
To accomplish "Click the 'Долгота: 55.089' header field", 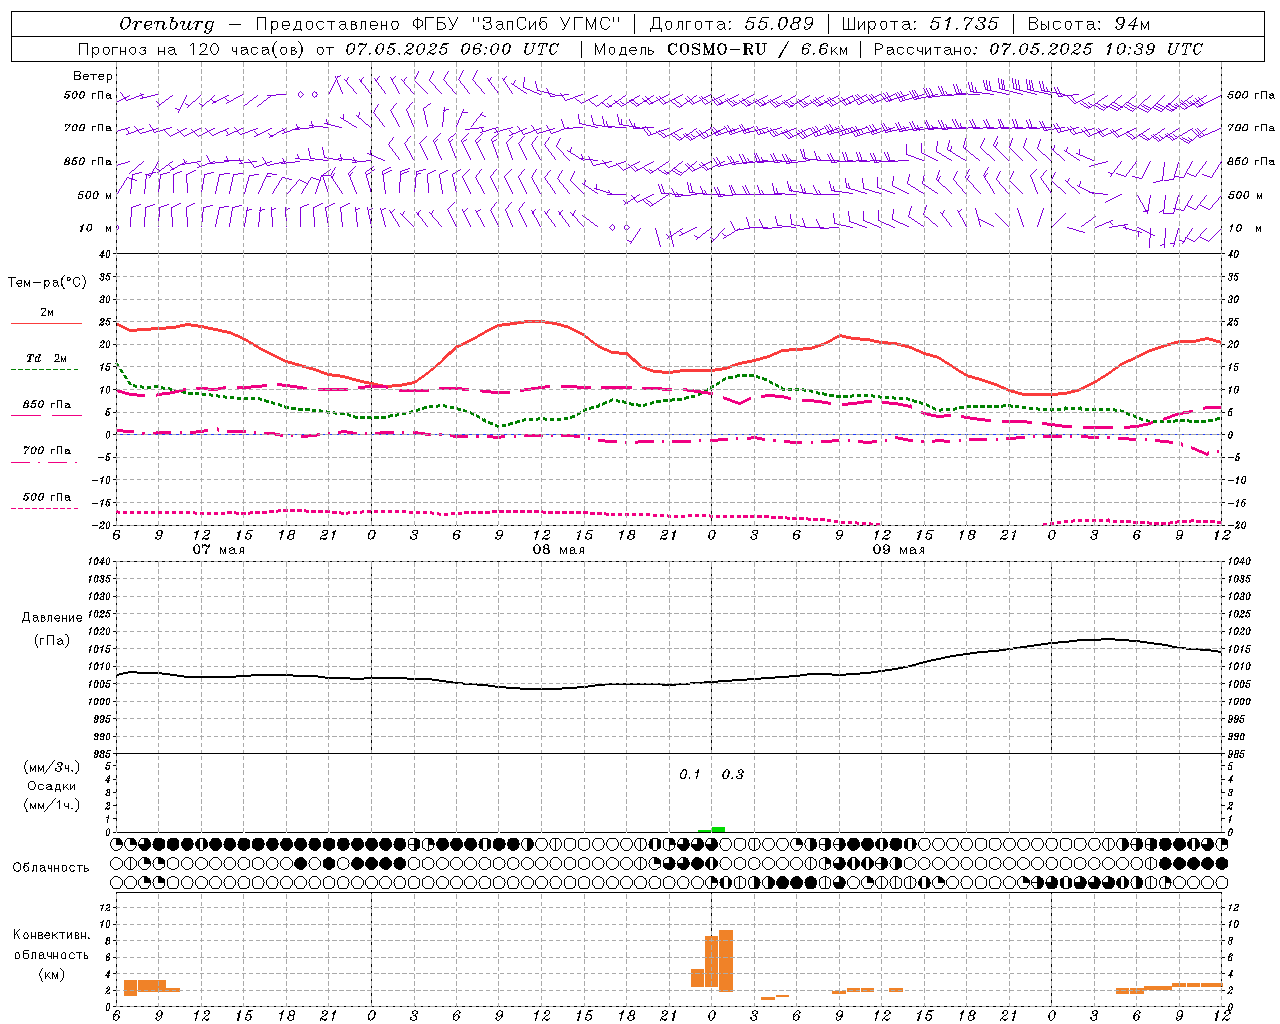I will tap(732, 24).
